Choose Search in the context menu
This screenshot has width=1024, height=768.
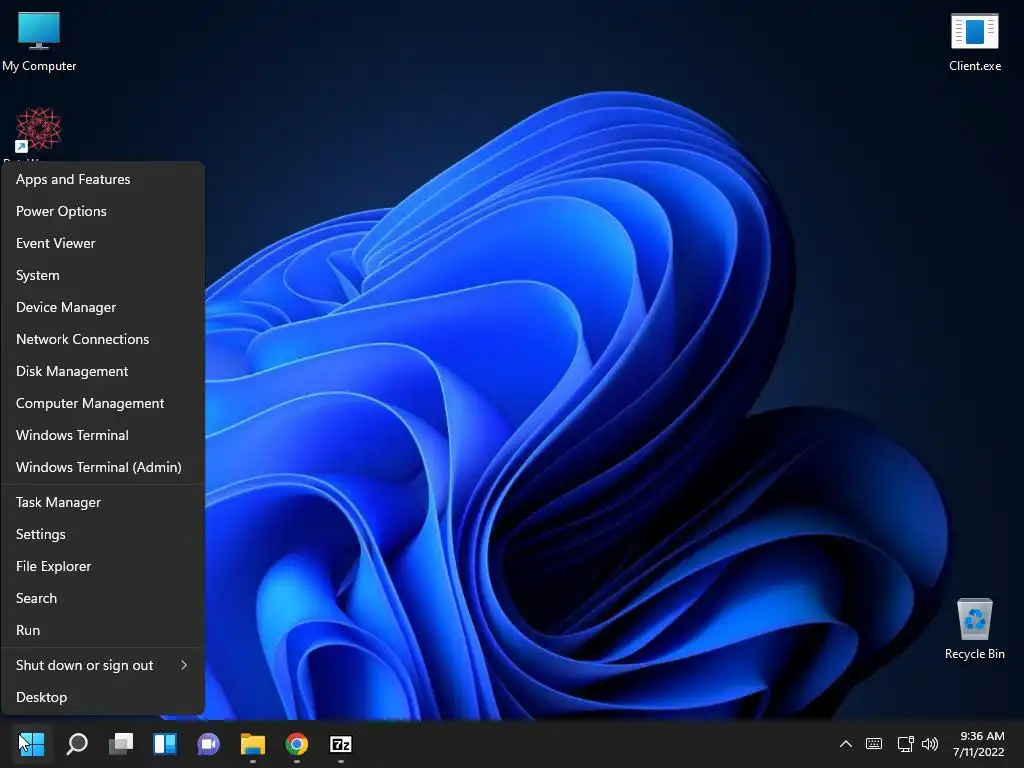pyautogui.click(x=103, y=598)
